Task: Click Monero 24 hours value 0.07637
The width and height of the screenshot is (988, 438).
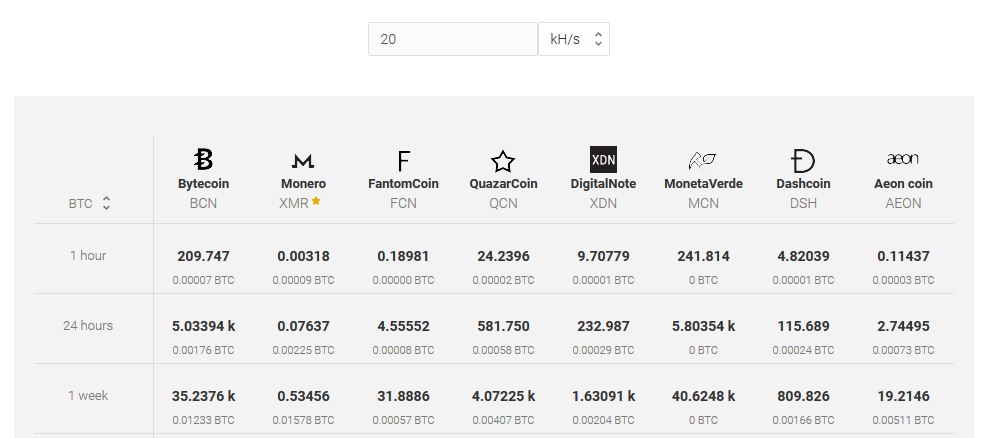Action: click(303, 326)
